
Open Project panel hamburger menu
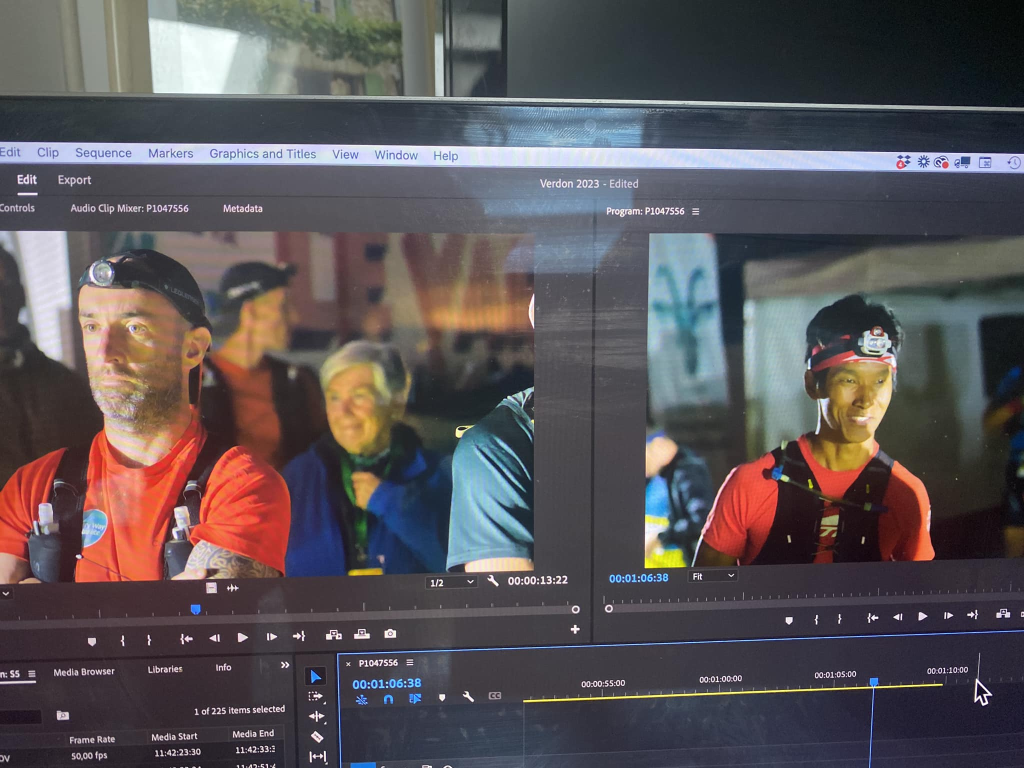(31, 674)
